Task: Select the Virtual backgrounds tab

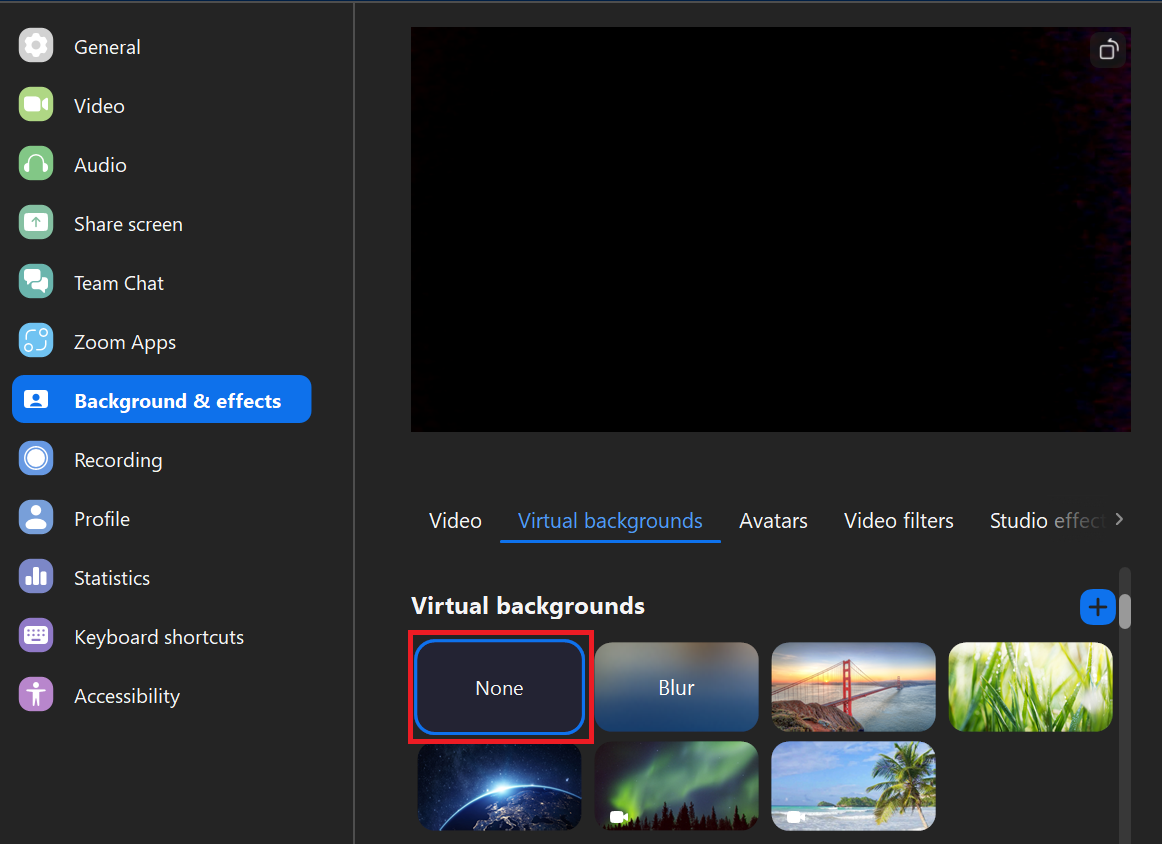Action: 610,521
